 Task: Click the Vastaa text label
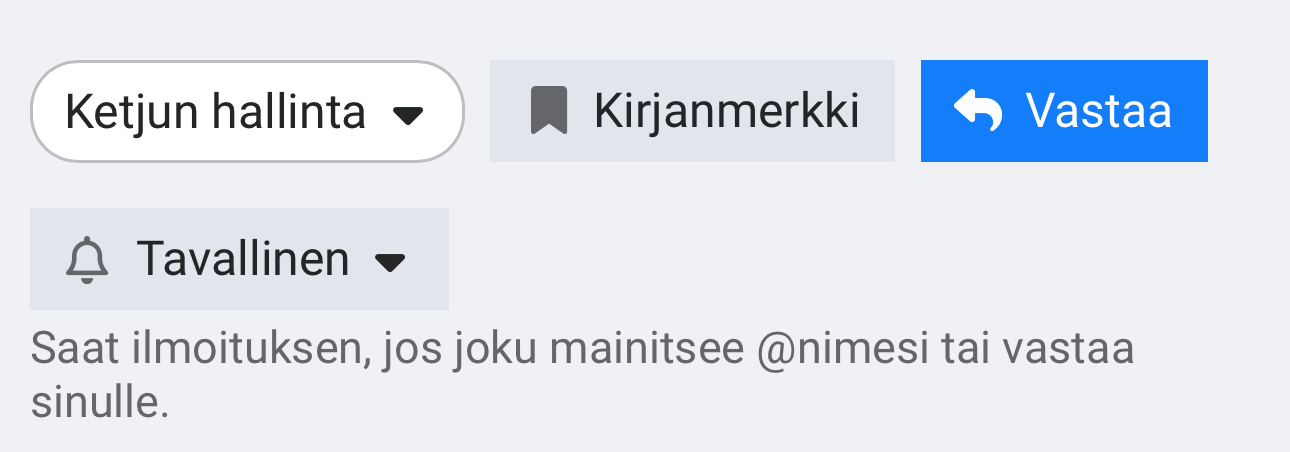tap(1098, 111)
